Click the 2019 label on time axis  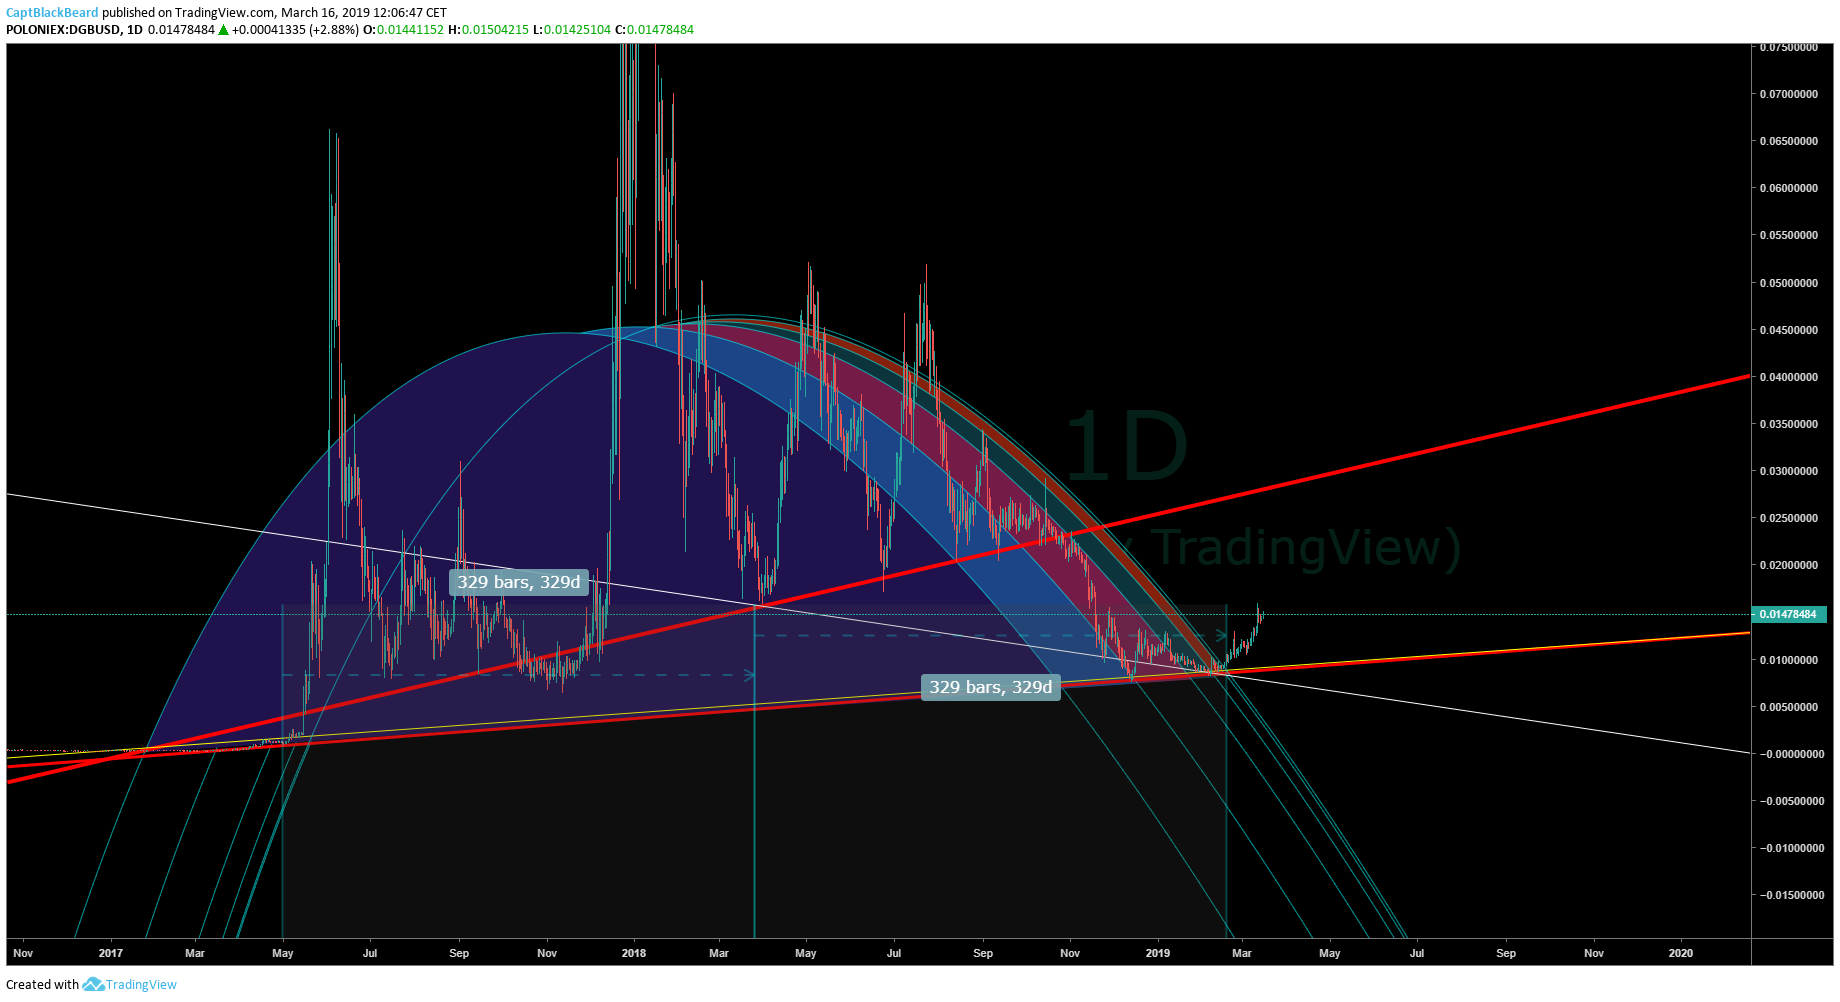tap(1158, 953)
